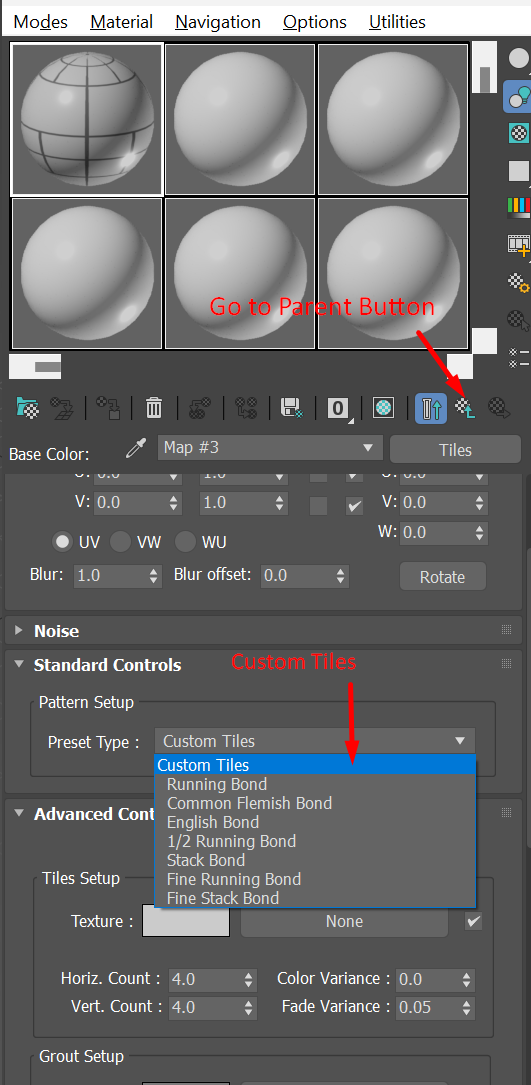Click the Standard Controls rollout grip icon
531x1085 pixels.
tap(506, 664)
